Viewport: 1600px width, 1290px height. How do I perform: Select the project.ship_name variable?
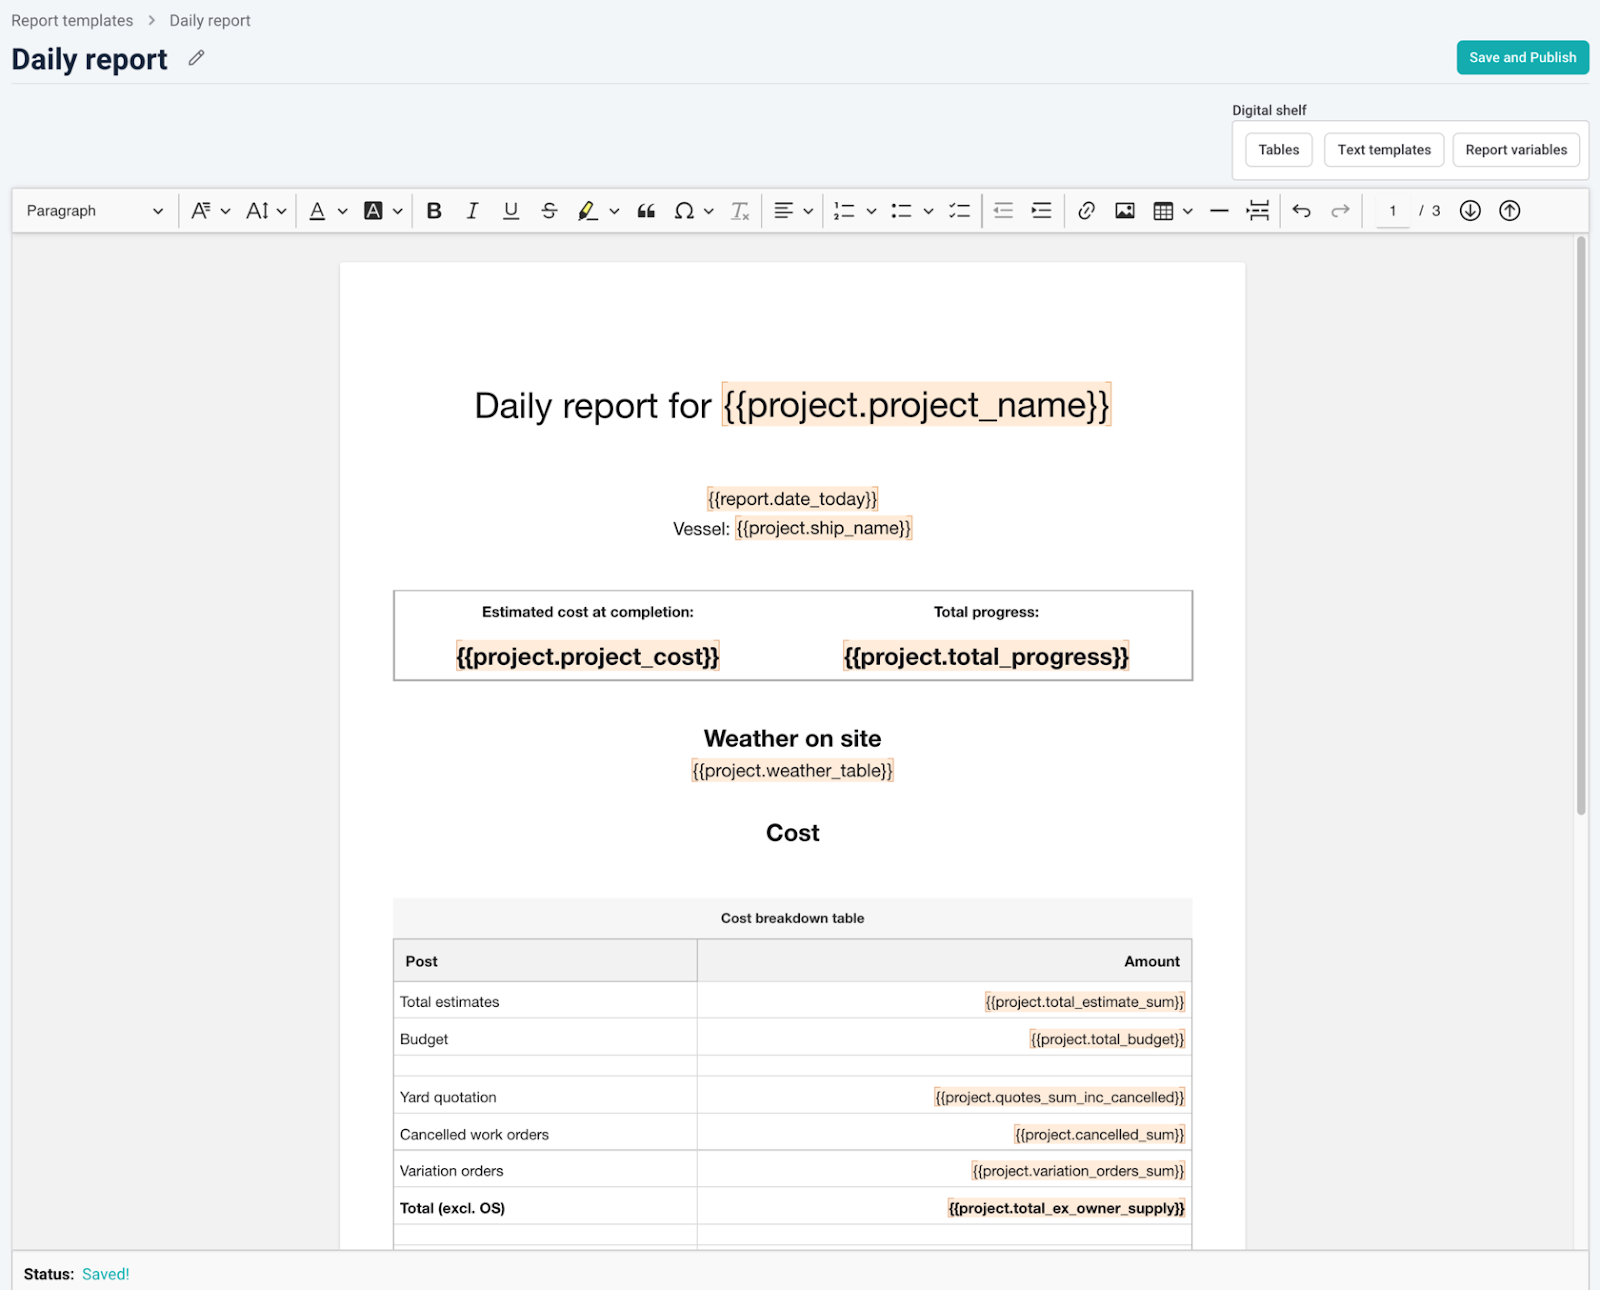click(824, 527)
